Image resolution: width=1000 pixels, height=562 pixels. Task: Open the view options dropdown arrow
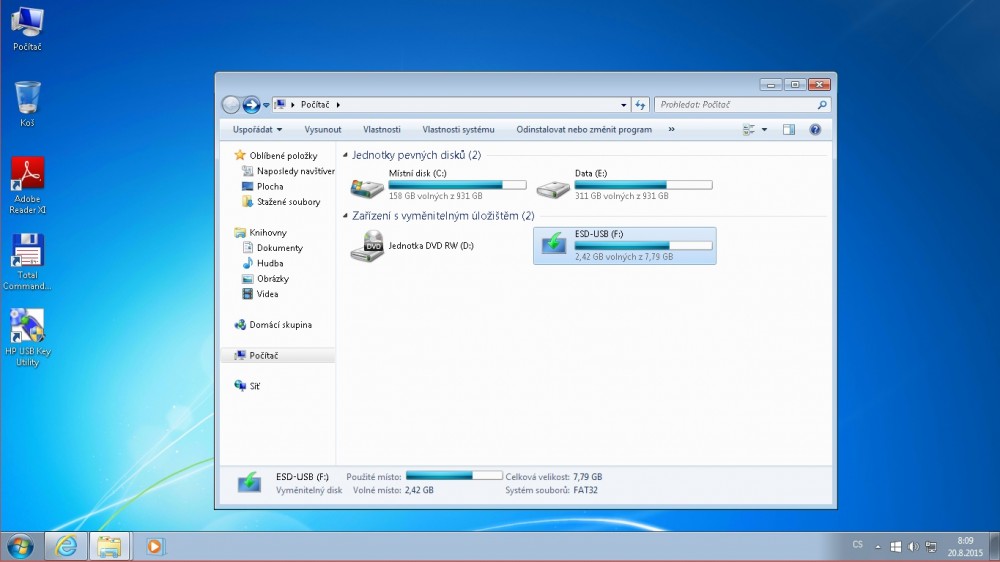[765, 129]
